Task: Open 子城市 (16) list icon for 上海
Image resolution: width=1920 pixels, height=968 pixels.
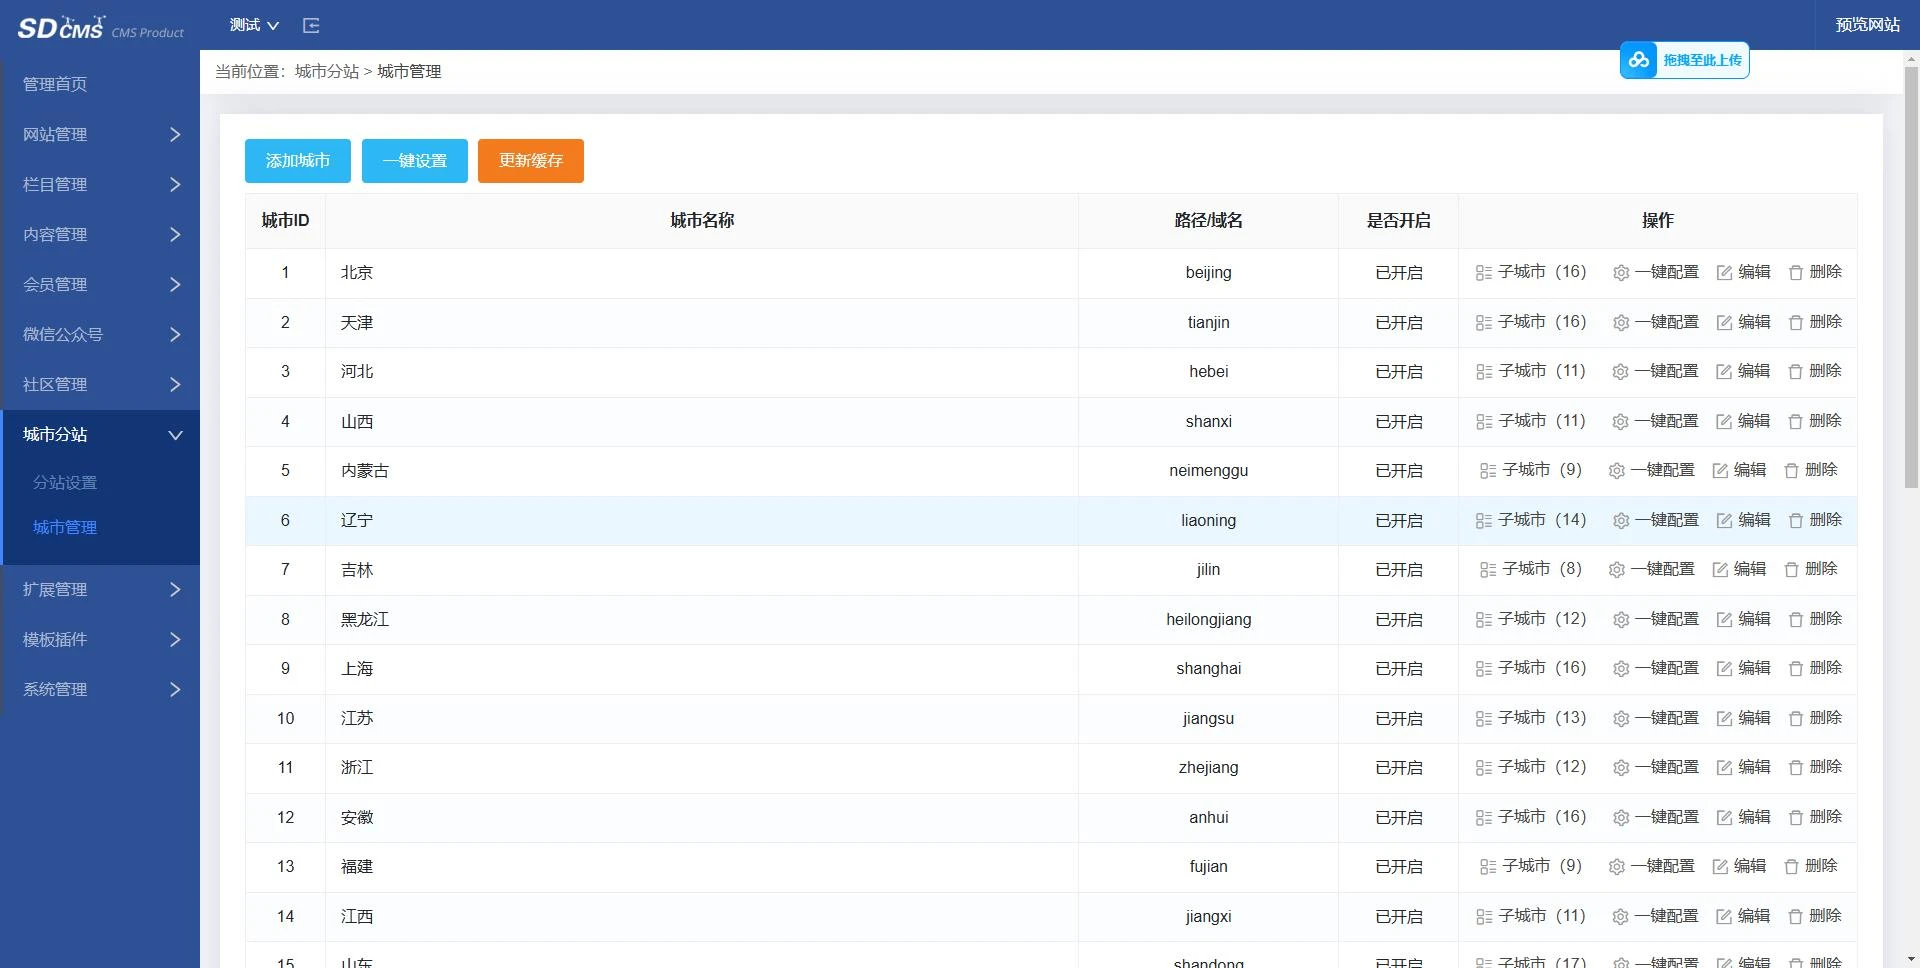Action: 1484,669
